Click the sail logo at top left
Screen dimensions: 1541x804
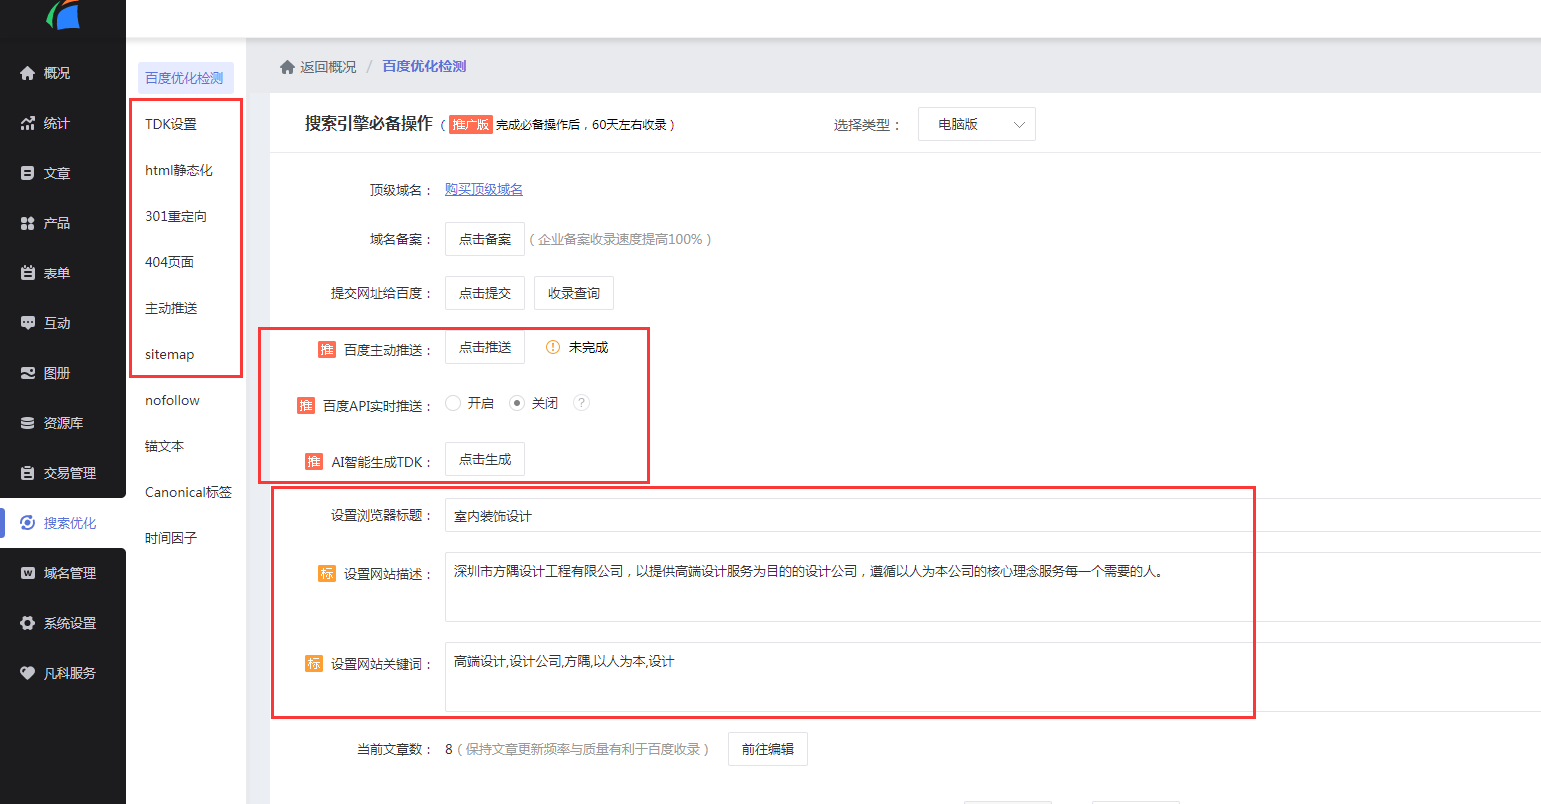click(x=63, y=14)
